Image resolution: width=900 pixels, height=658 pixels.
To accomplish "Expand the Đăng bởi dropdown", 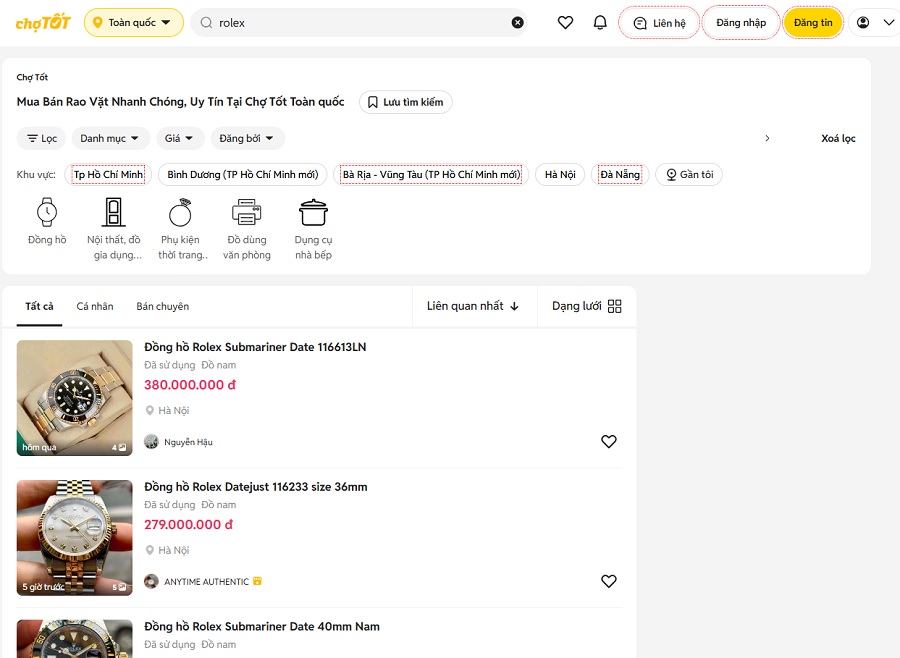I will 247,138.
